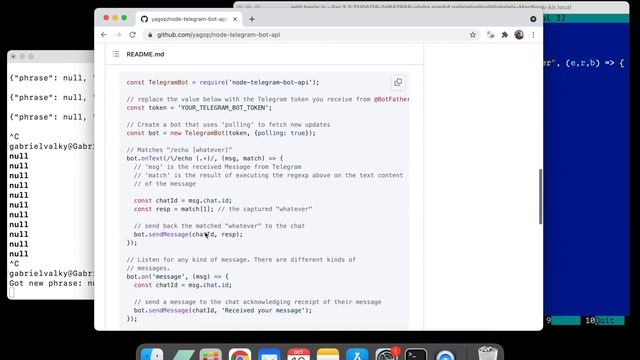
Task: Click the Chrome page vertical scrollbar
Action: tap(540, 196)
